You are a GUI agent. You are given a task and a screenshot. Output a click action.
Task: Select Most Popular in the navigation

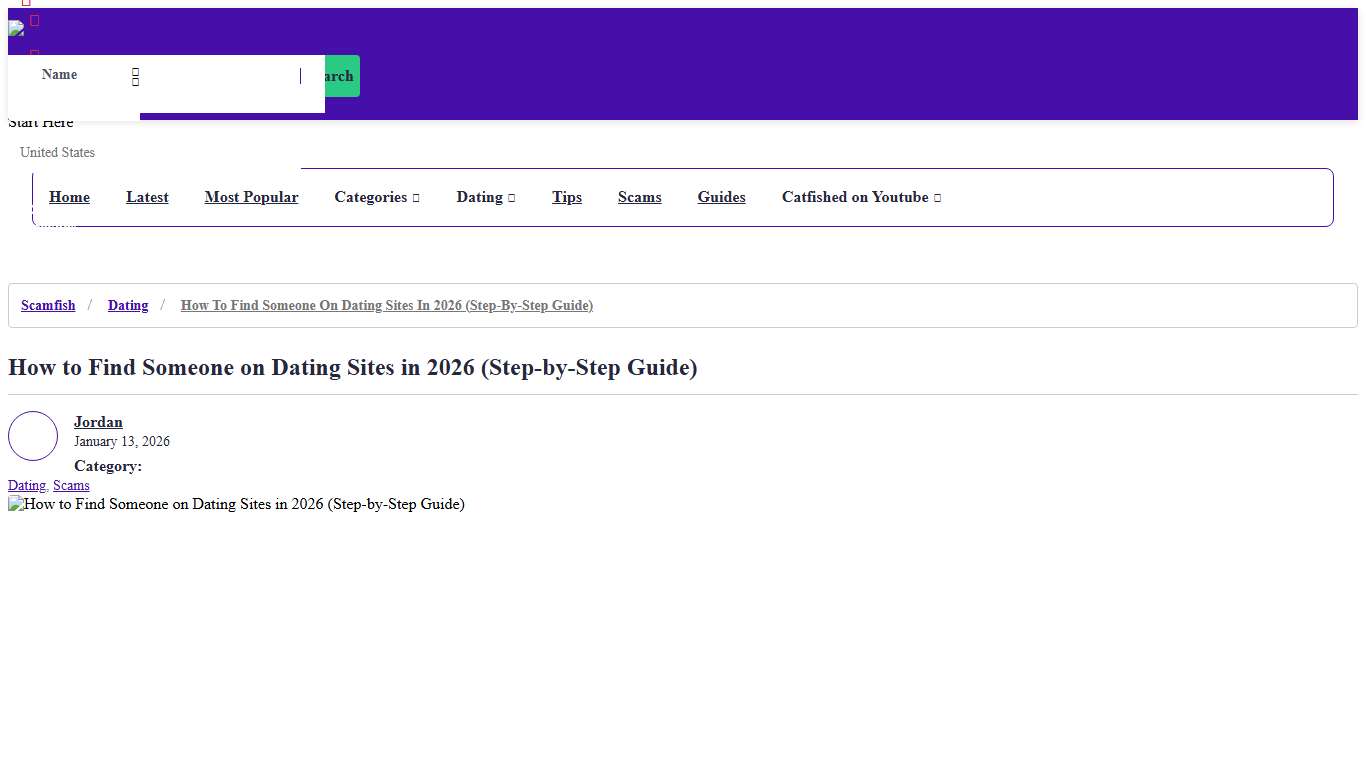(x=251, y=197)
